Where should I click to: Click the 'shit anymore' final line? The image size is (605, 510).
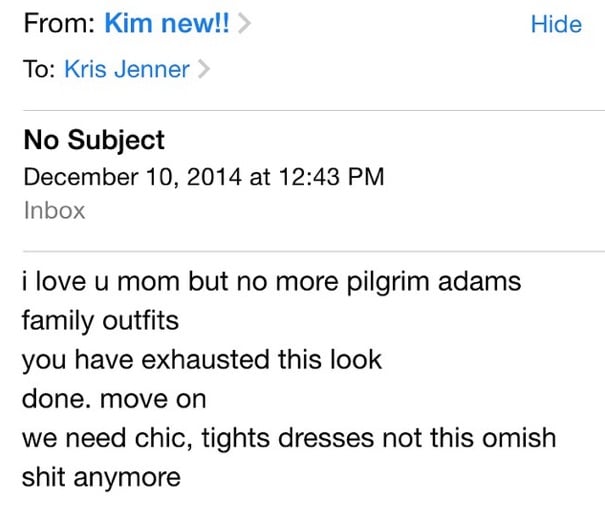101,478
